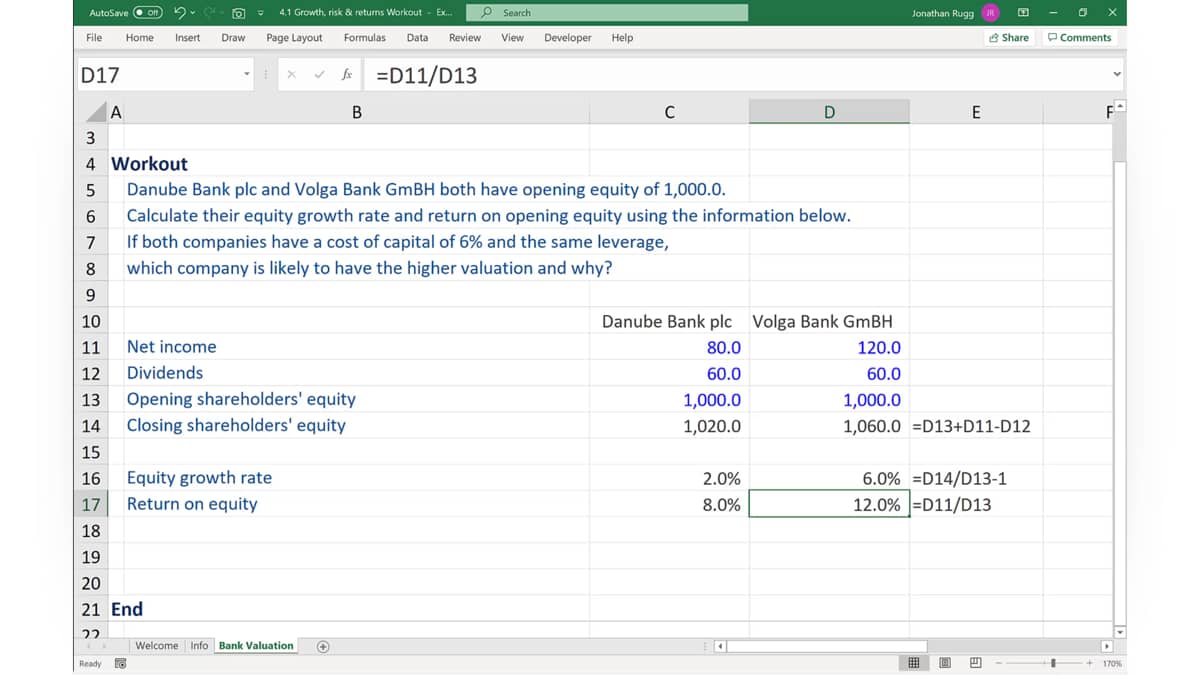Open the File menu
1200x675 pixels.
click(x=94, y=38)
